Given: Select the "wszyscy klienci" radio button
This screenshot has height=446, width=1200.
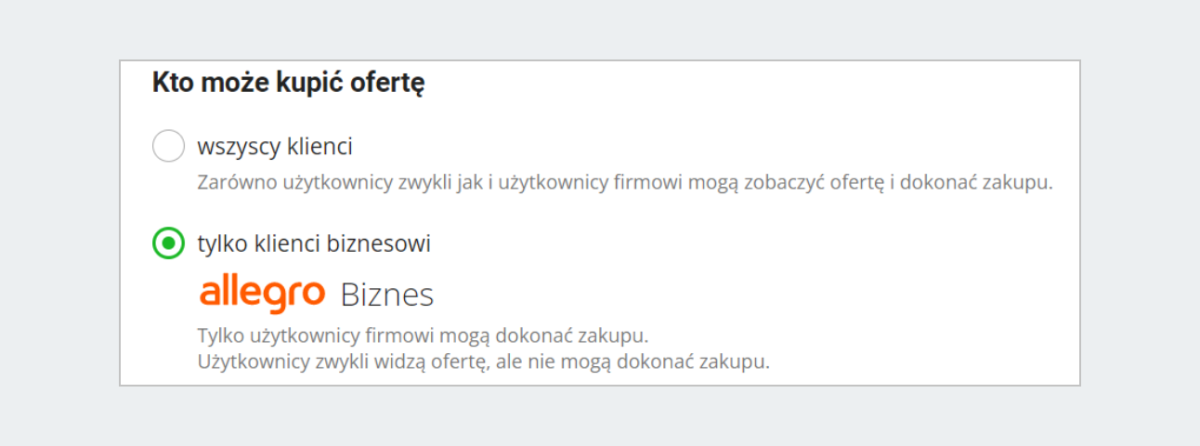Looking at the screenshot, I should click(168, 147).
